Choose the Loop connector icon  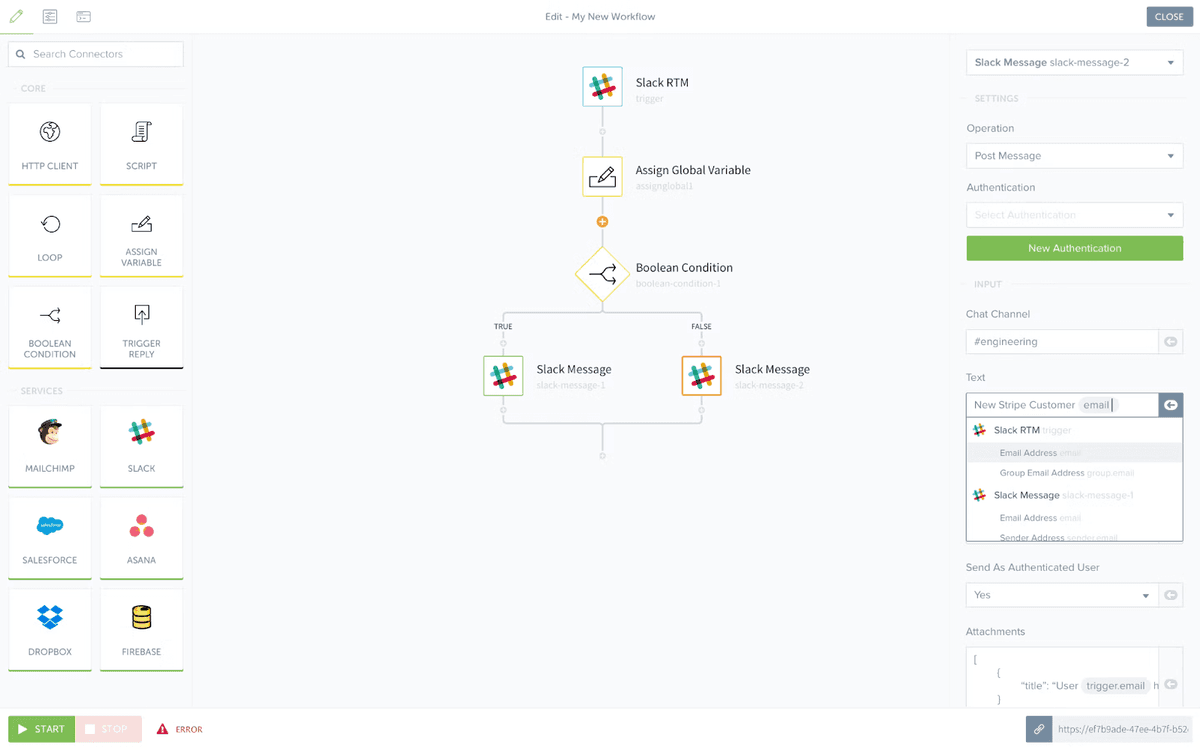(50, 224)
